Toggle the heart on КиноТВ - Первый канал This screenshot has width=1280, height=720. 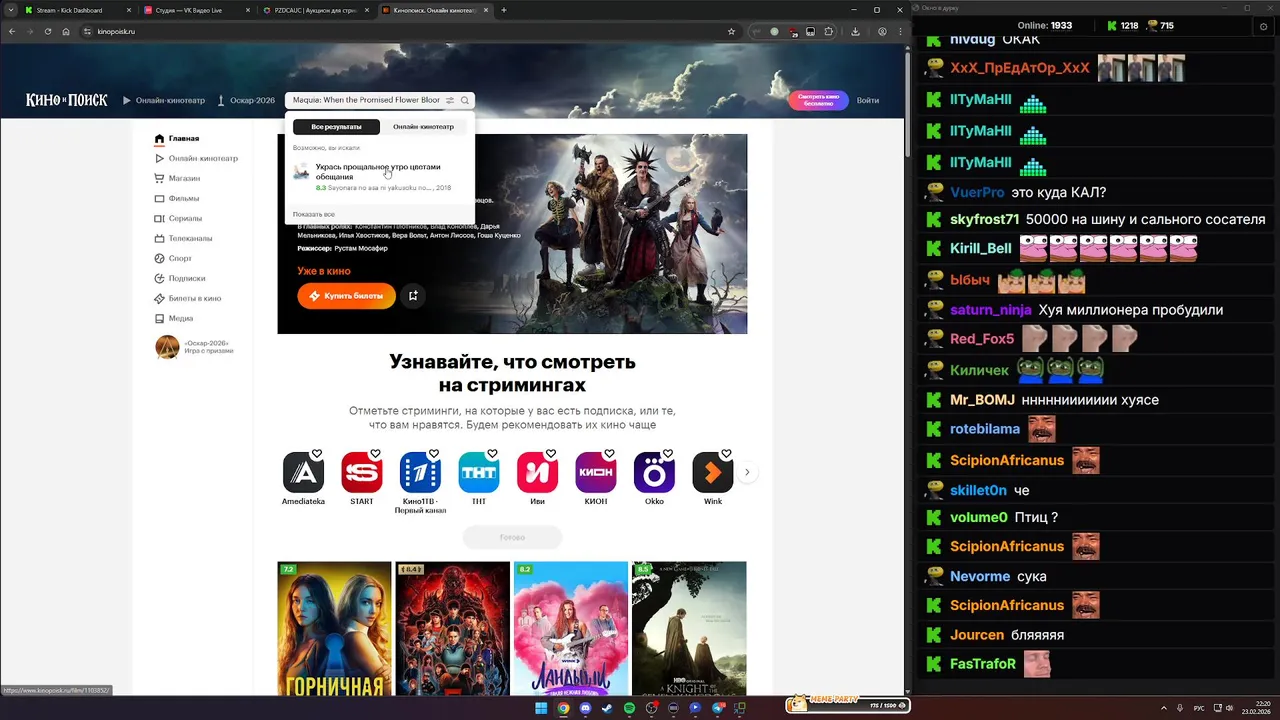[434, 454]
